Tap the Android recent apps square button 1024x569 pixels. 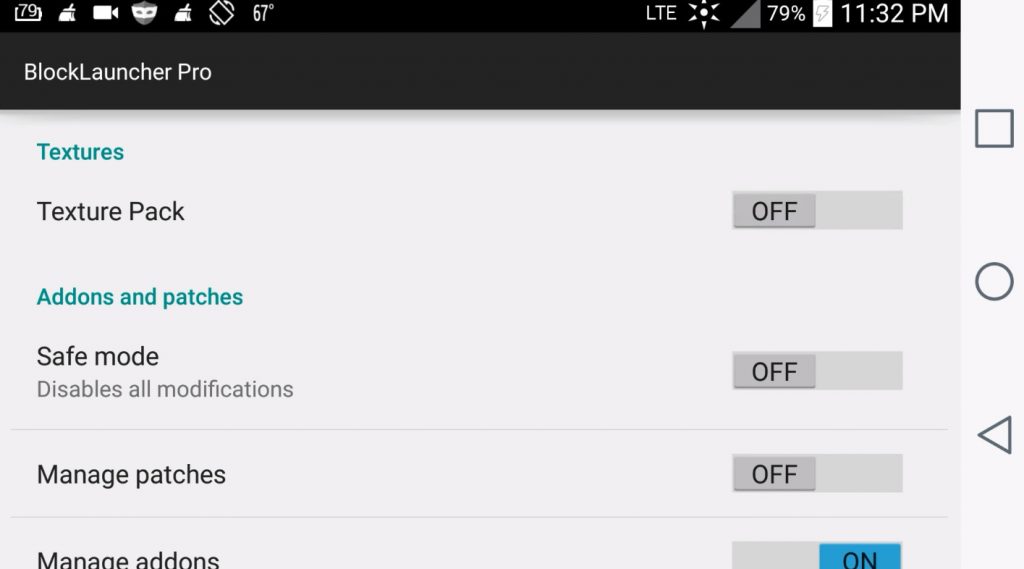coord(994,128)
